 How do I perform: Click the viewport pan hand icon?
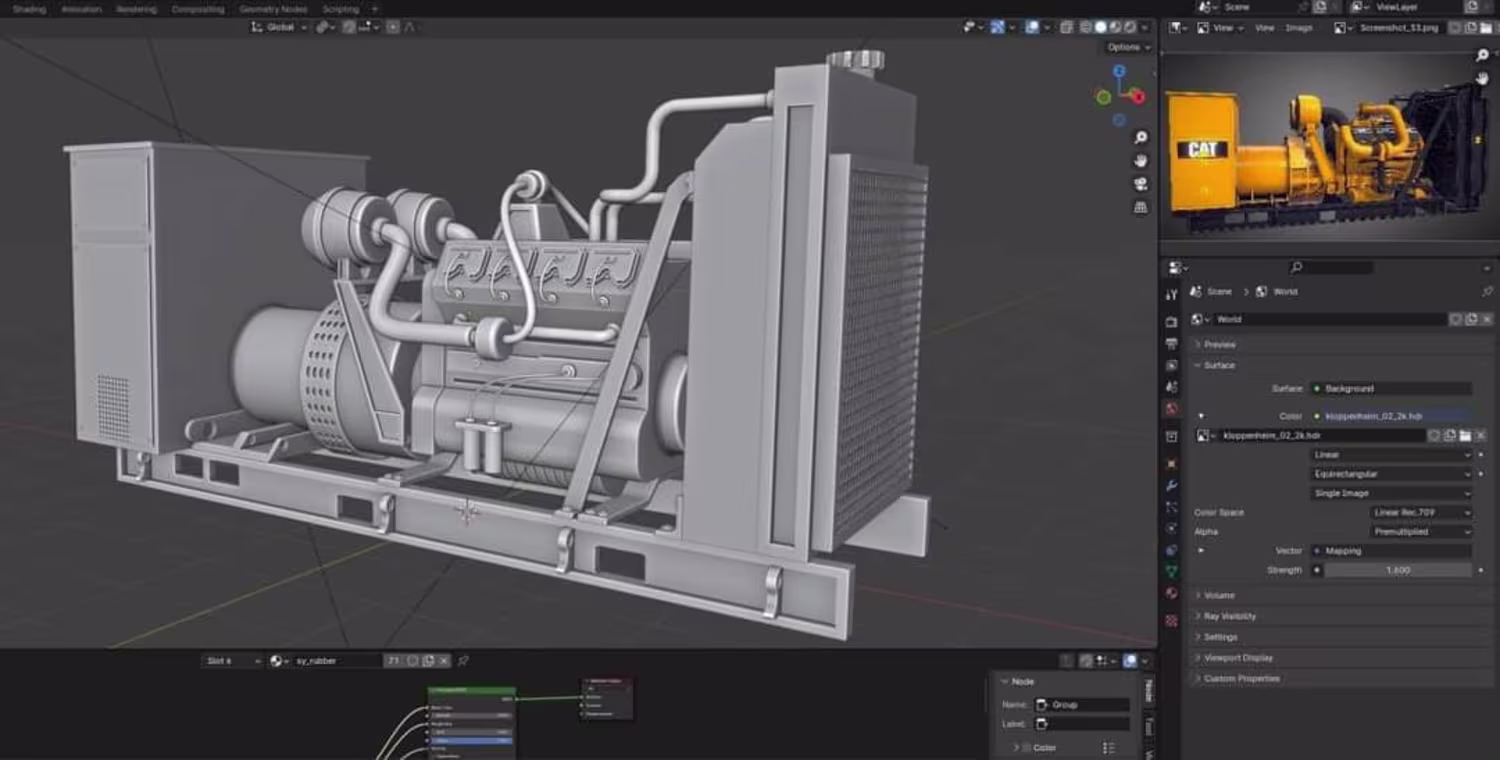click(x=1140, y=160)
